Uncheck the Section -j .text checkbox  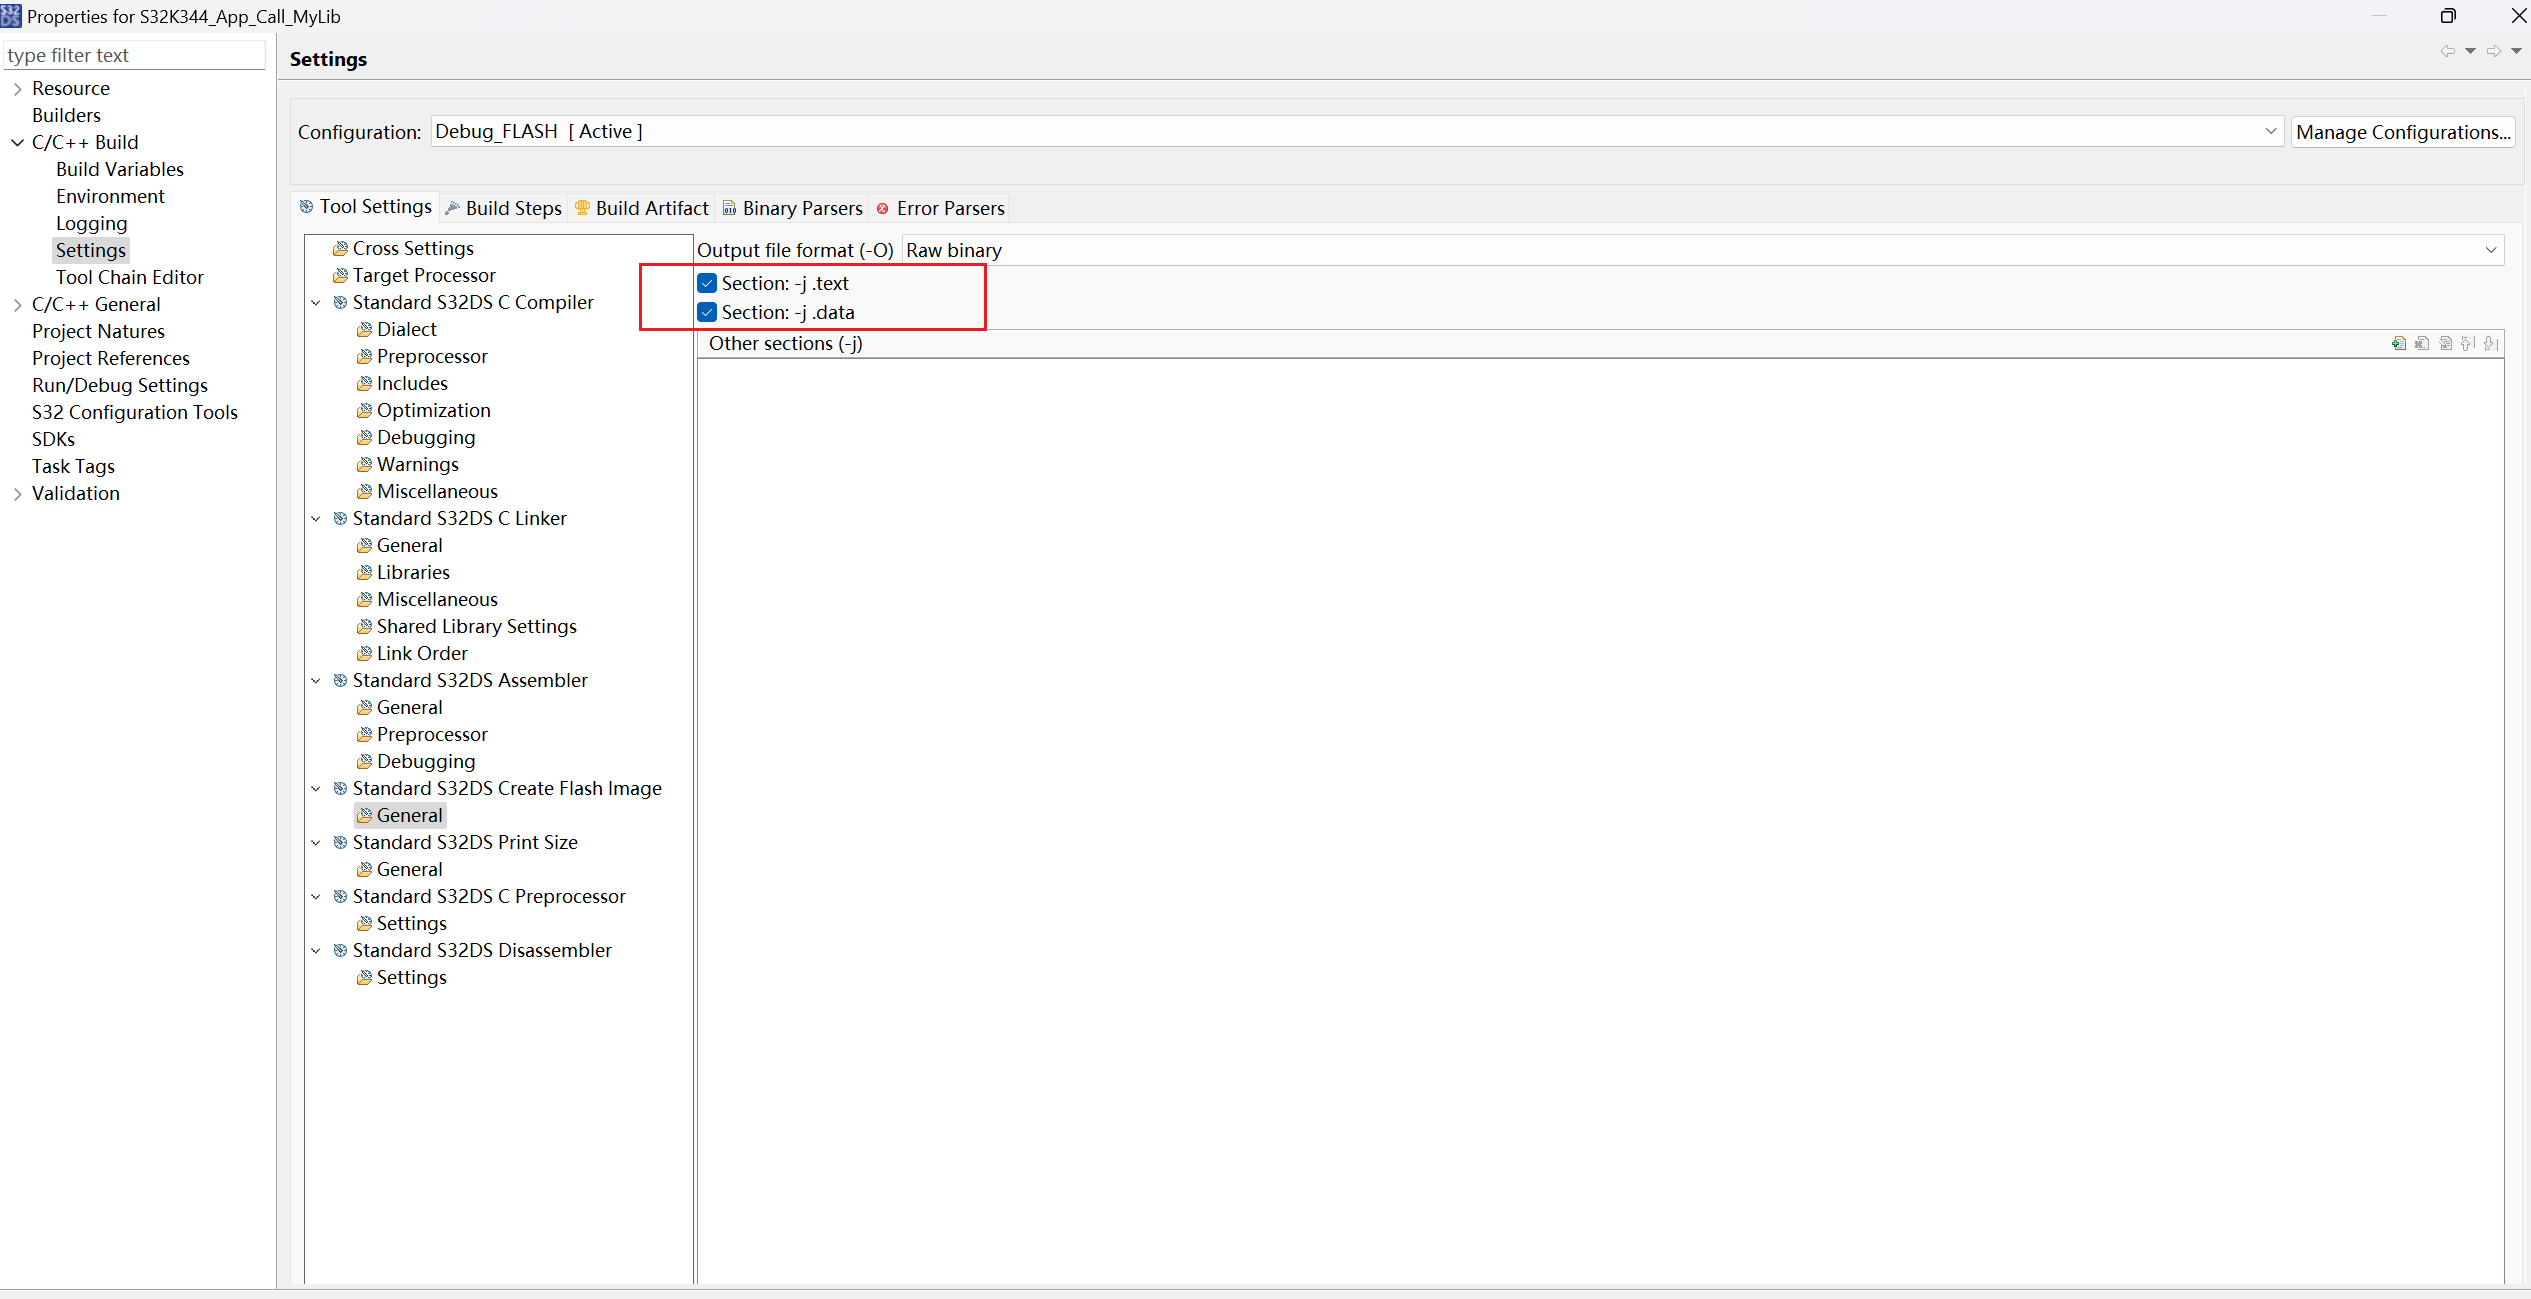pyautogui.click(x=708, y=283)
